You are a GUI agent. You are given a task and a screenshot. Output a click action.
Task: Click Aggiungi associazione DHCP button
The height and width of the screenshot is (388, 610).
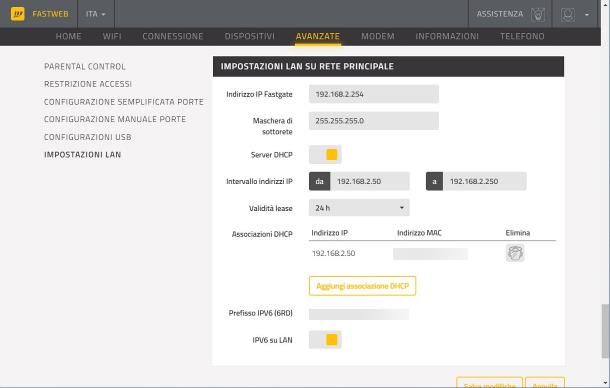362,286
